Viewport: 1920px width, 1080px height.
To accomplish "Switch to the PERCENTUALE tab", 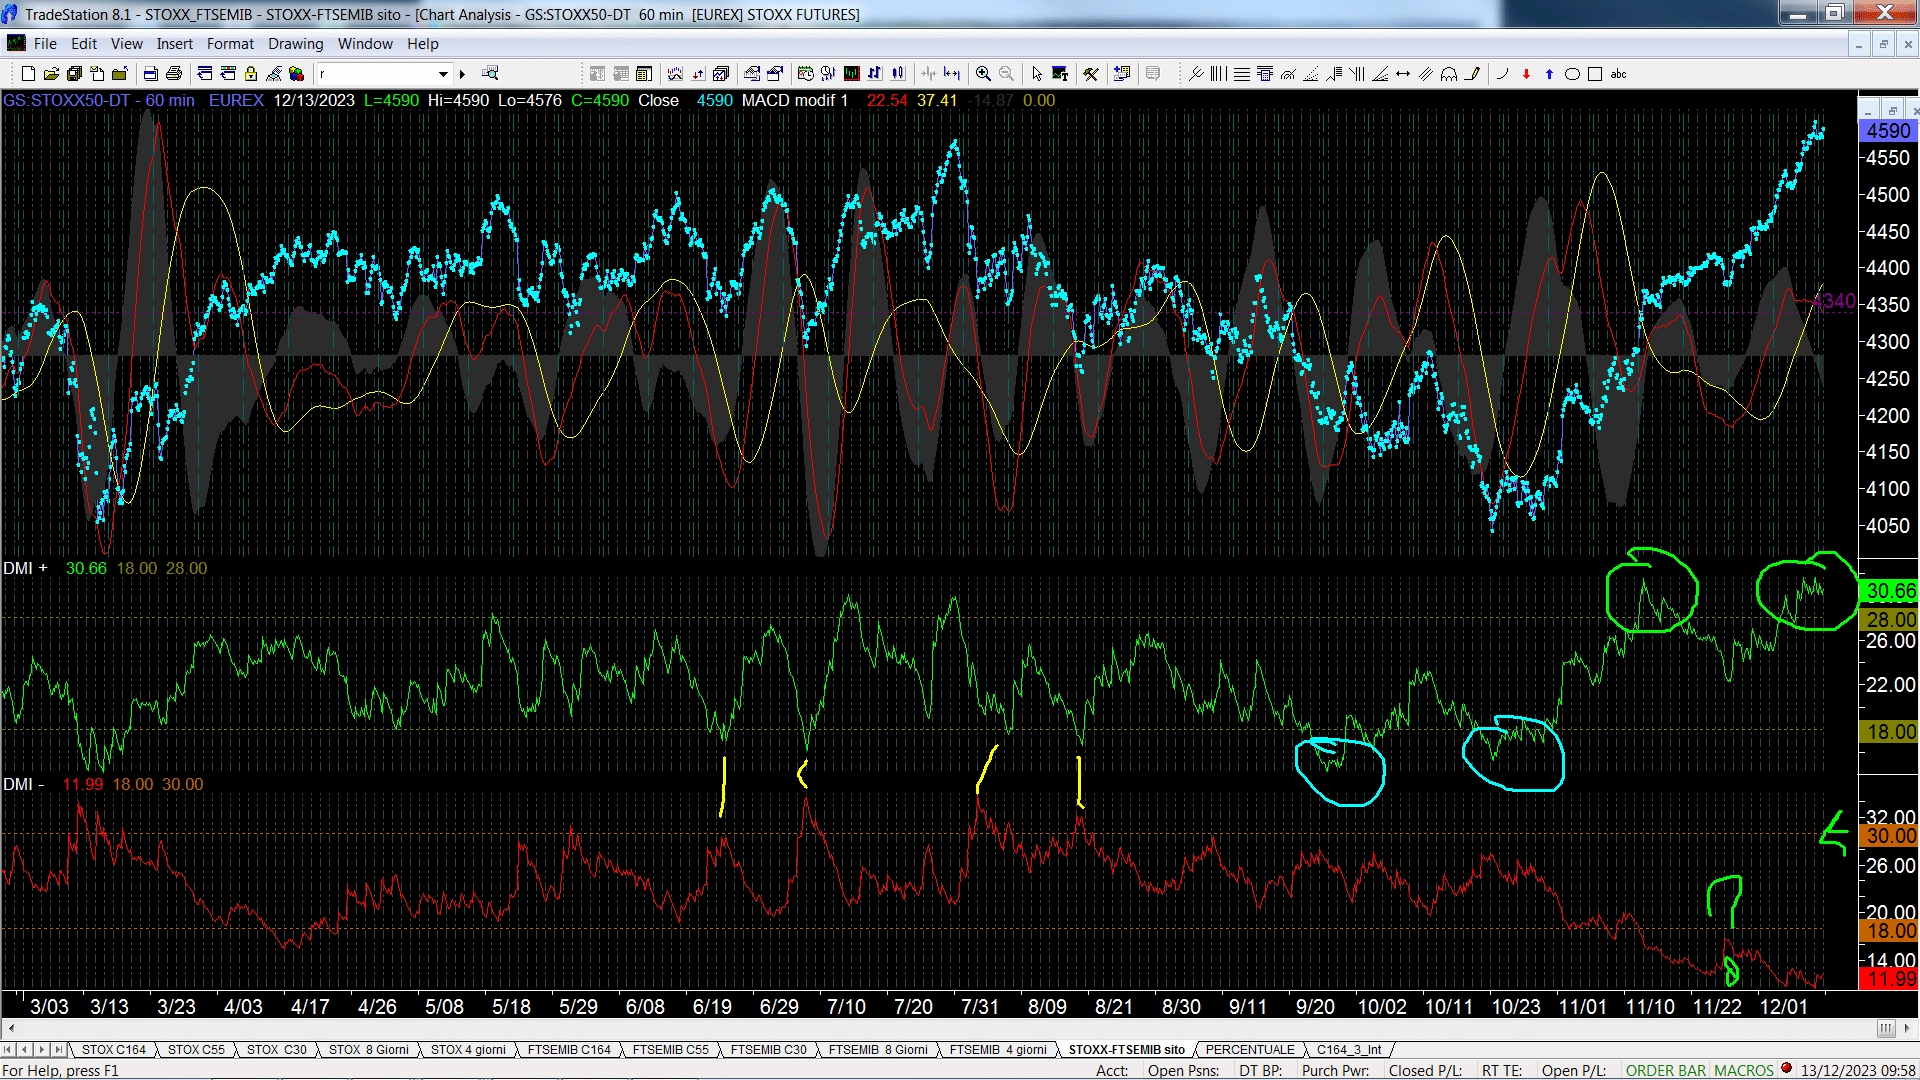I will [x=1250, y=1049].
